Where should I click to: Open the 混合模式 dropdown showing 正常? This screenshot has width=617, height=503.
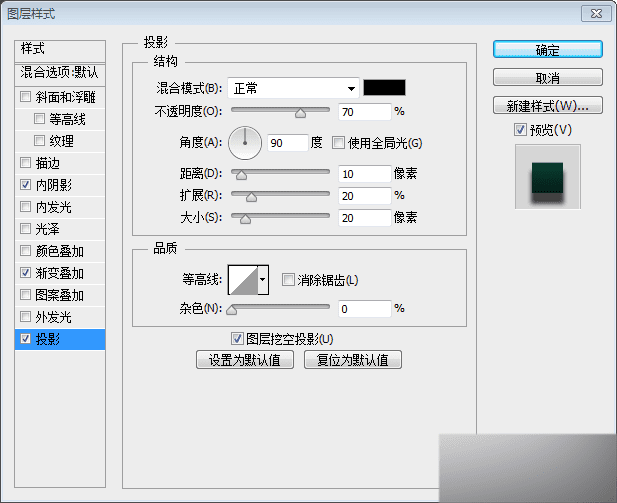pyautogui.click(x=294, y=88)
